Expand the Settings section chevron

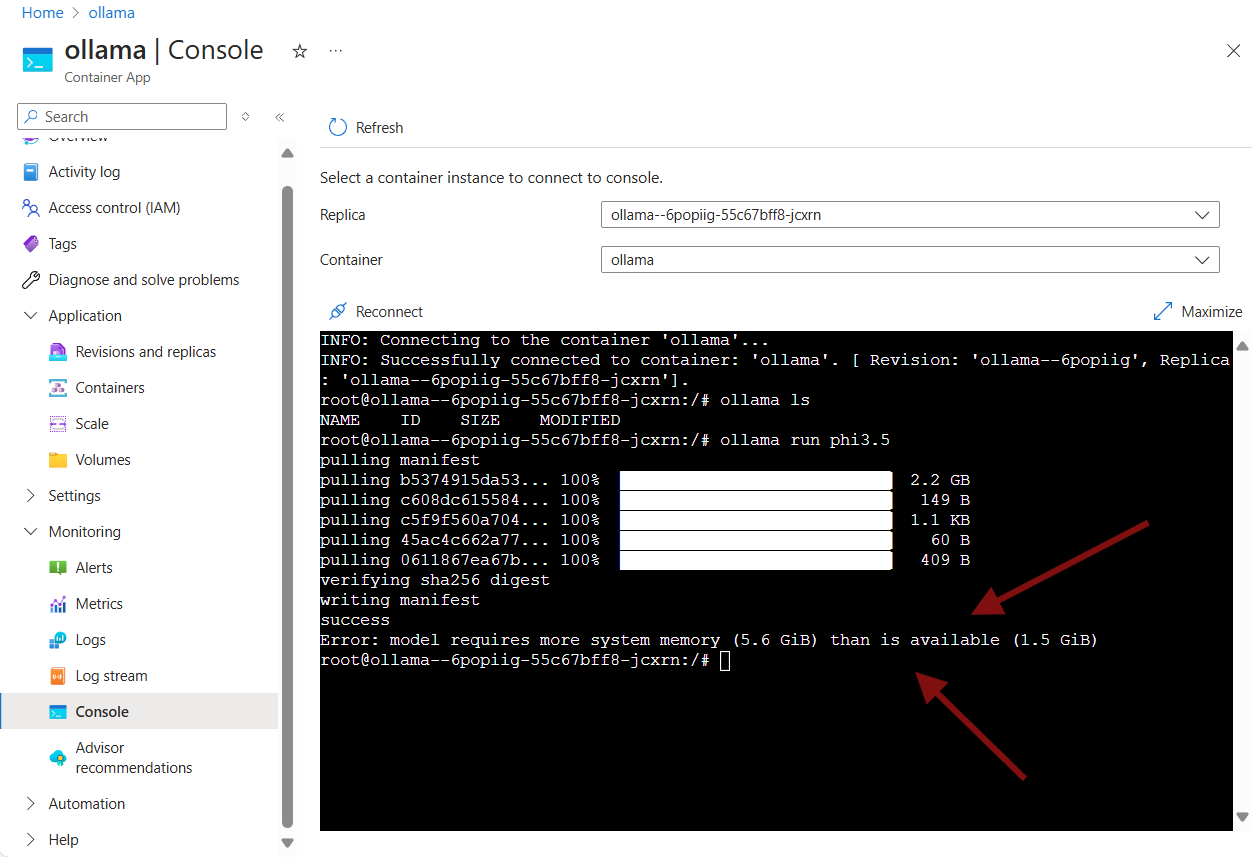click(x=30, y=496)
